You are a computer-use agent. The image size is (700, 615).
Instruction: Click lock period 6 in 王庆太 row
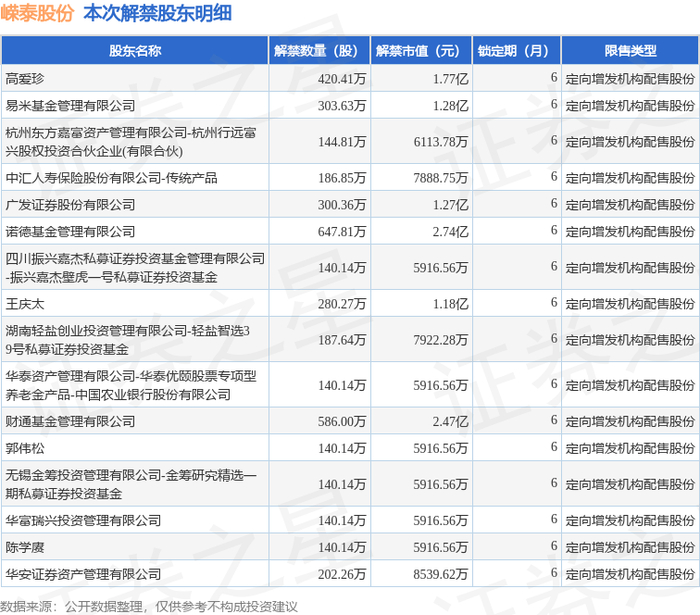click(x=554, y=303)
